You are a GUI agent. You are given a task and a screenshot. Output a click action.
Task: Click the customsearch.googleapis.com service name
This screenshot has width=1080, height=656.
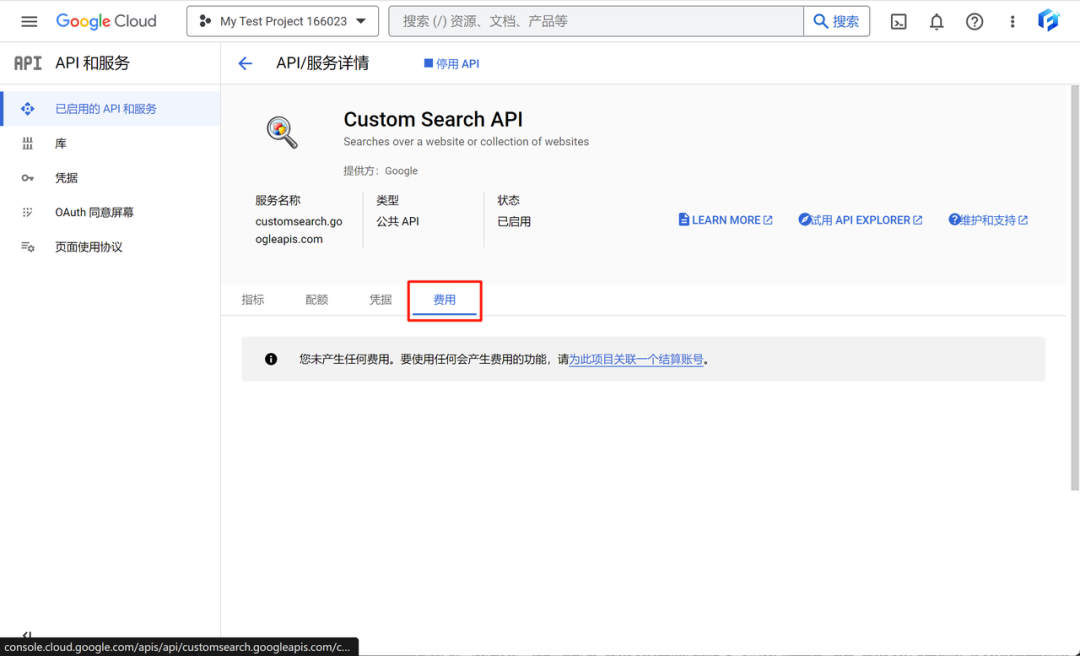(x=299, y=230)
